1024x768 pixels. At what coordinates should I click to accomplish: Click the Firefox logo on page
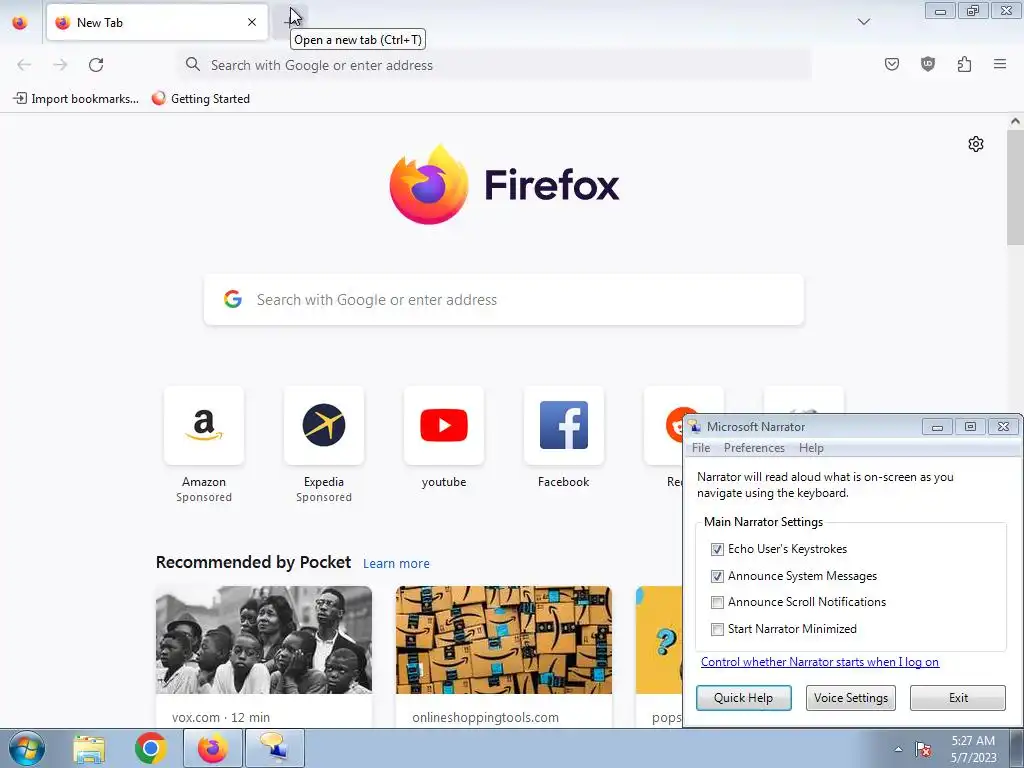point(428,184)
